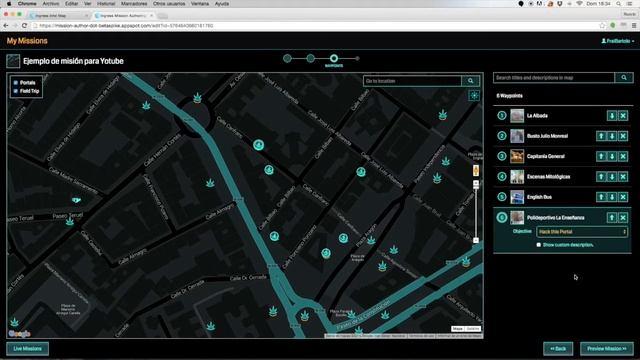Move Escenas Mitológicas waypoint up
640x360 pixels.
[601, 177]
